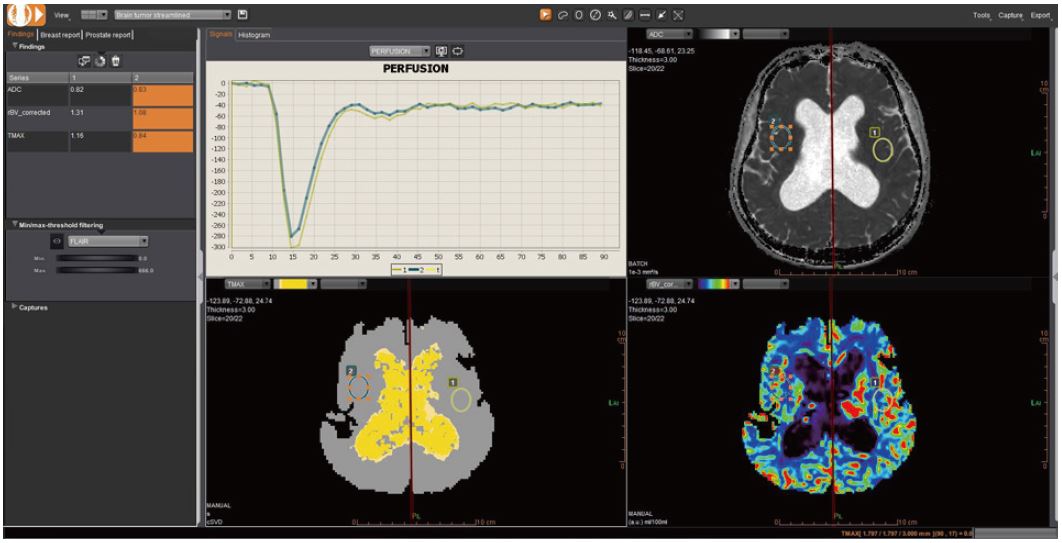The image size is (1062, 543).
Task: Open the PERFUSION signal dropdown
Action: [x=426, y=51]
